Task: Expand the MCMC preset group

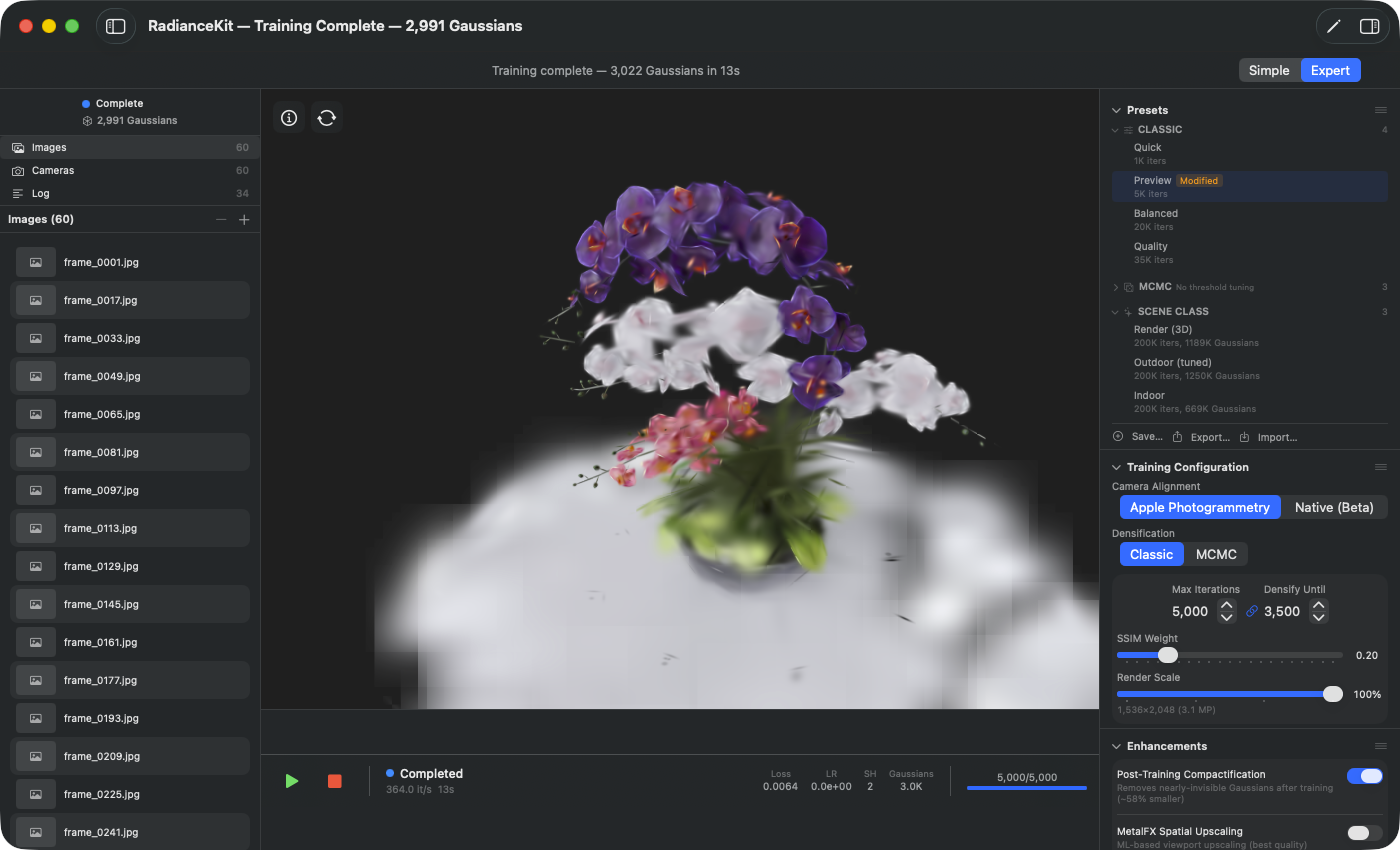Action: pos(1116,287)
